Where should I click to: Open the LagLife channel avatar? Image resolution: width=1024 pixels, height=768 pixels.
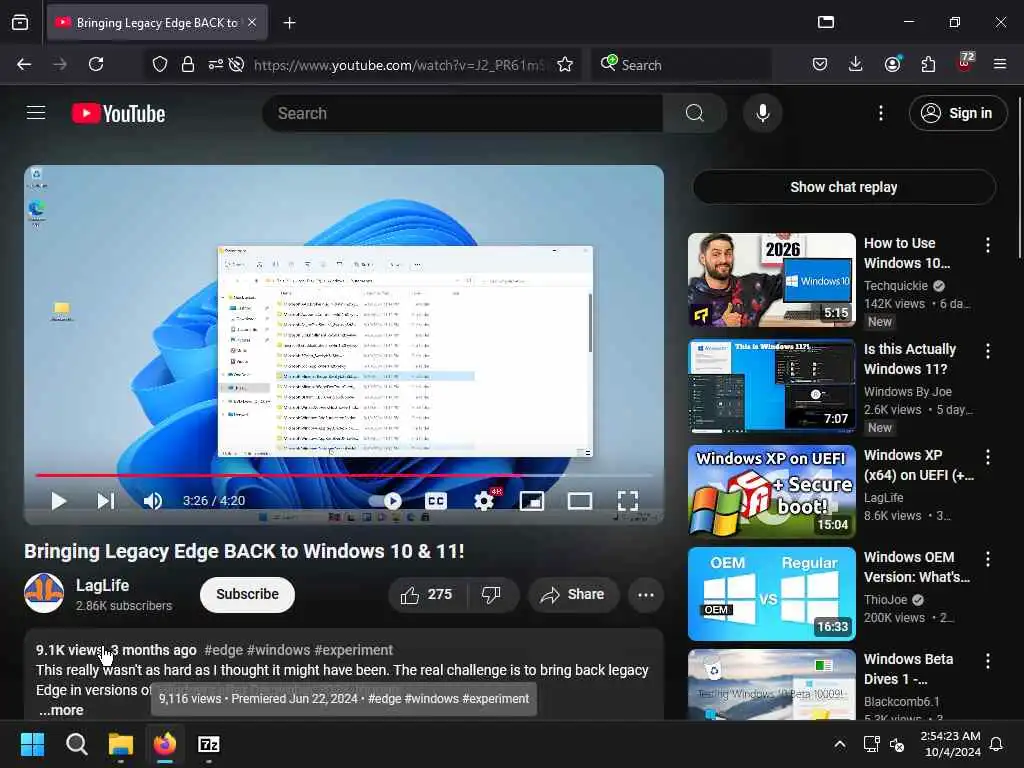tap(44, 593)
